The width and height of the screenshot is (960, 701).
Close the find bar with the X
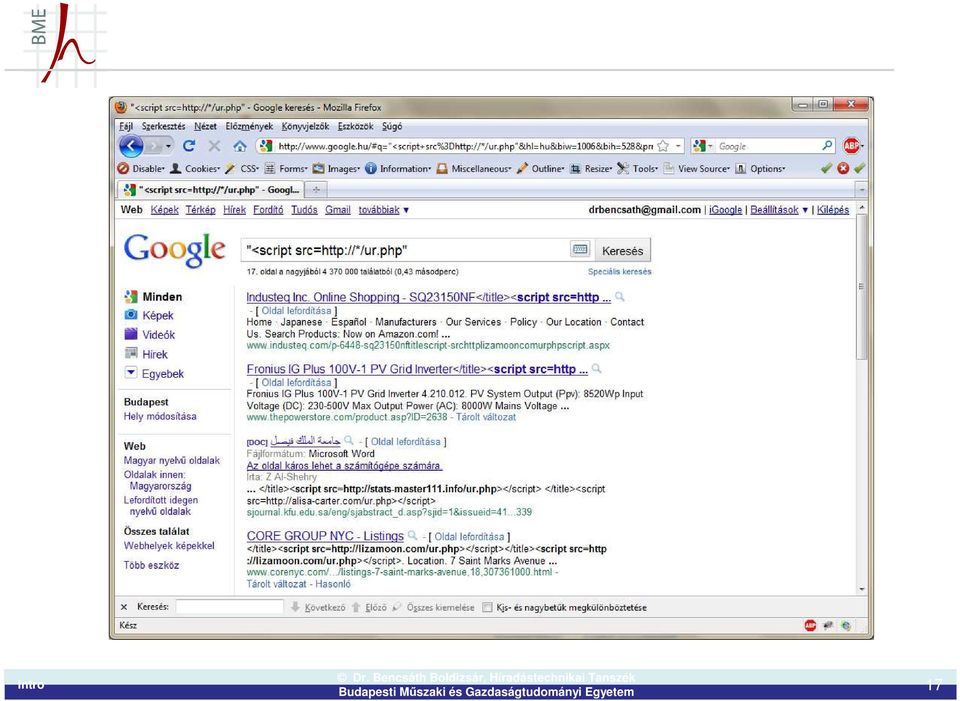(x=124, y=607)
